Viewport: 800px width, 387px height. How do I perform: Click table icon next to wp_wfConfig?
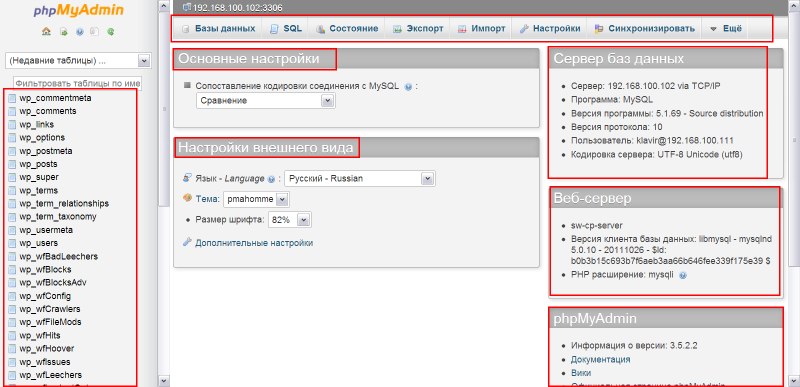pyautogui.click(x=12, y=296)
